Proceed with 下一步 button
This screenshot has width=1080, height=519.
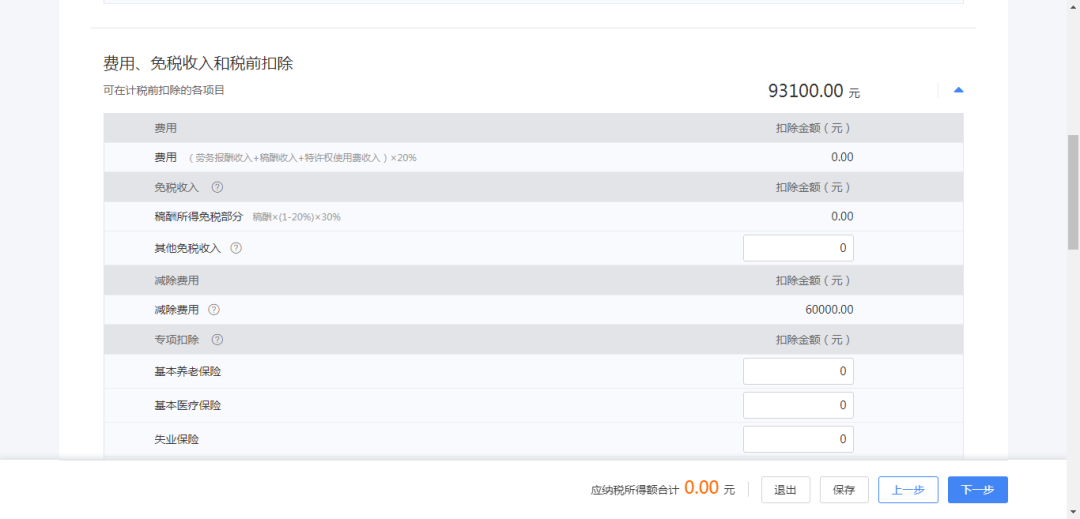point(977,490)
